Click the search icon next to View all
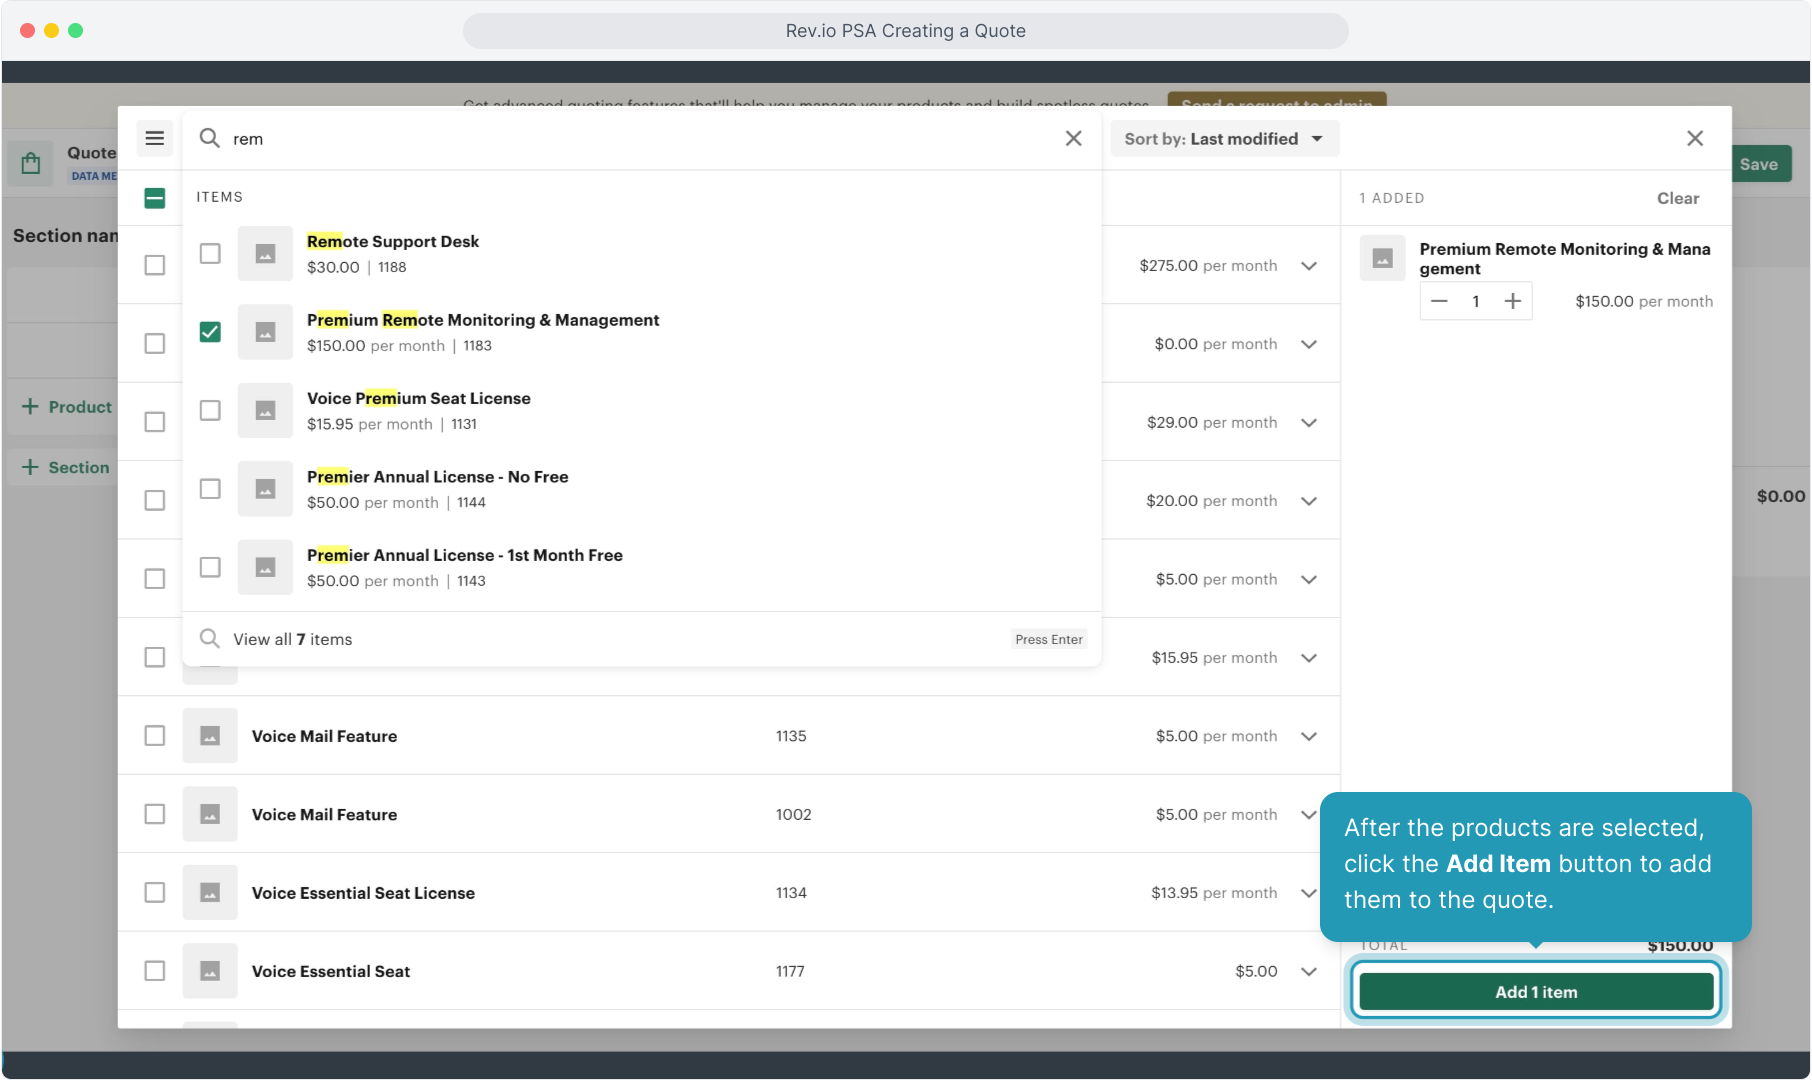This screenshot has height=1080, width=1812. (x=209, y=639)
